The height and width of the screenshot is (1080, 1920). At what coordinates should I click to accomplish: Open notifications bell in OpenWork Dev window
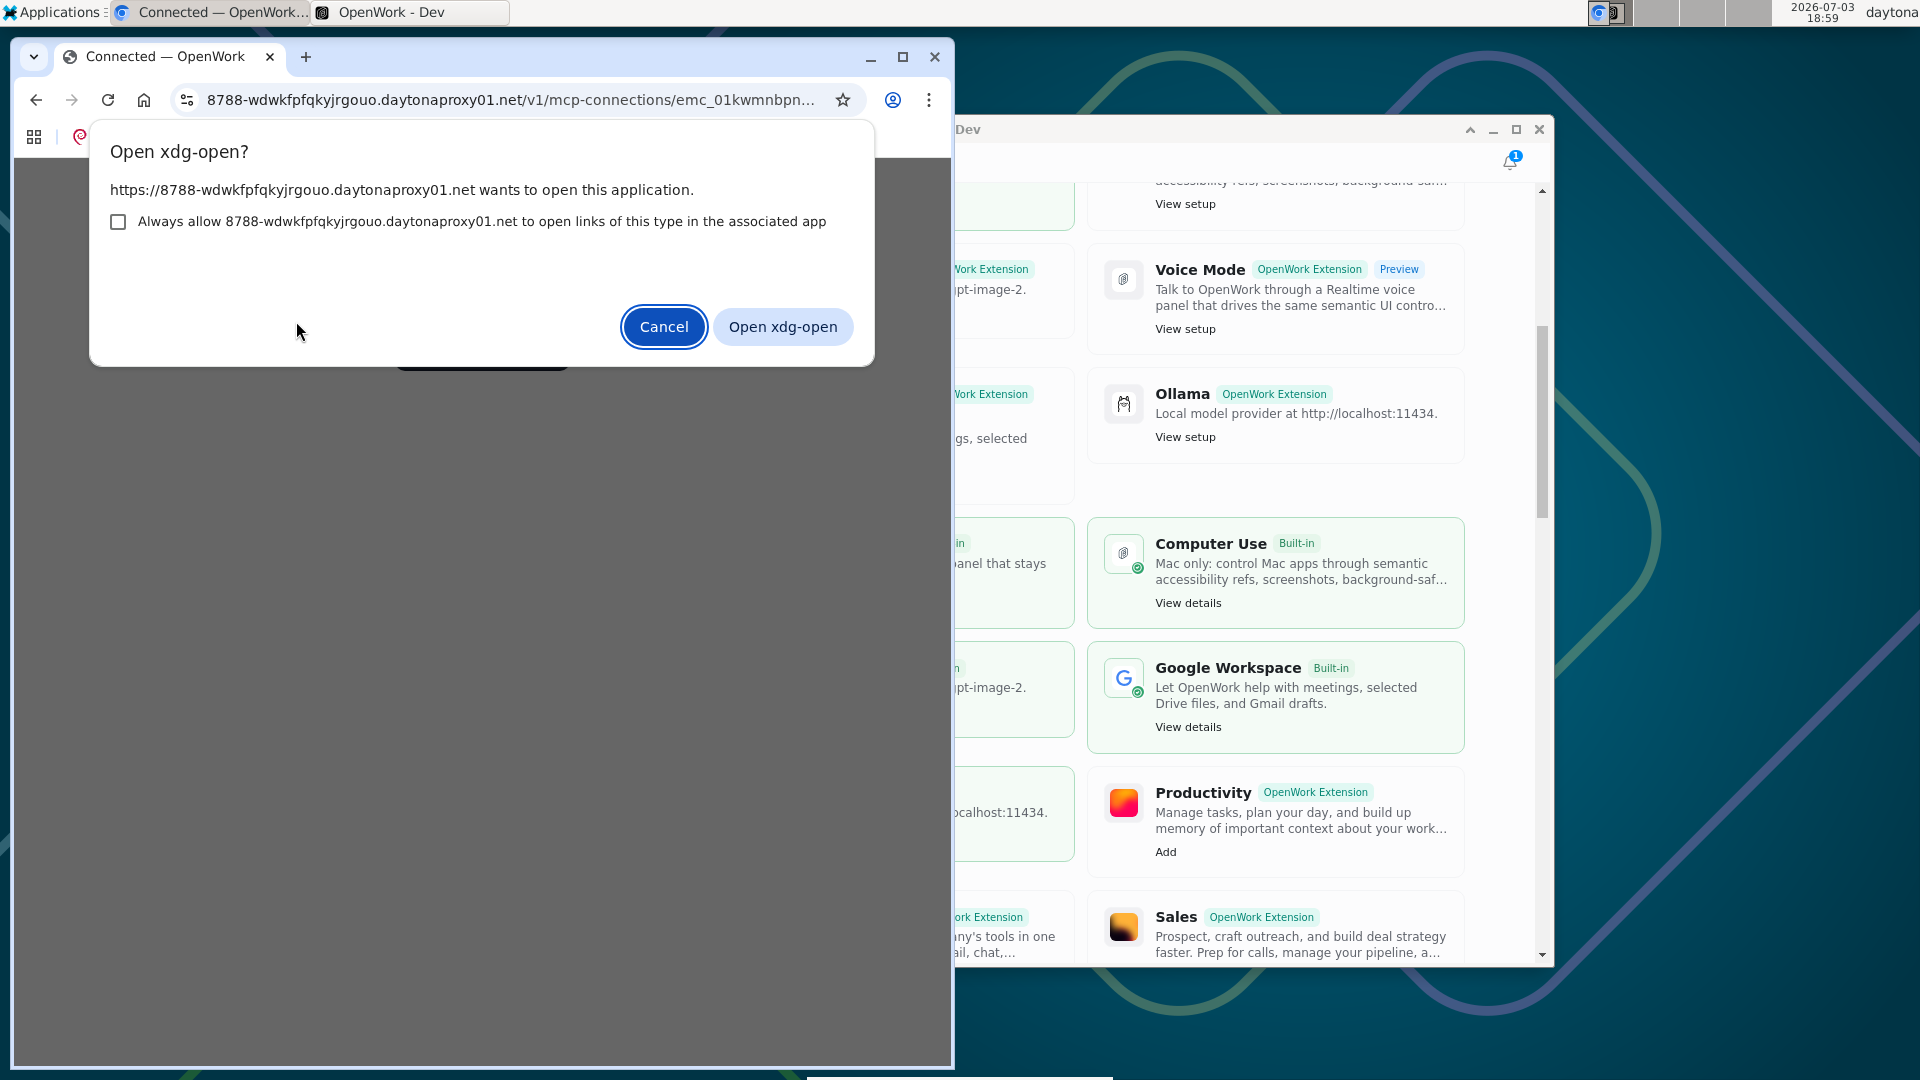click(x=1510, y=161)
